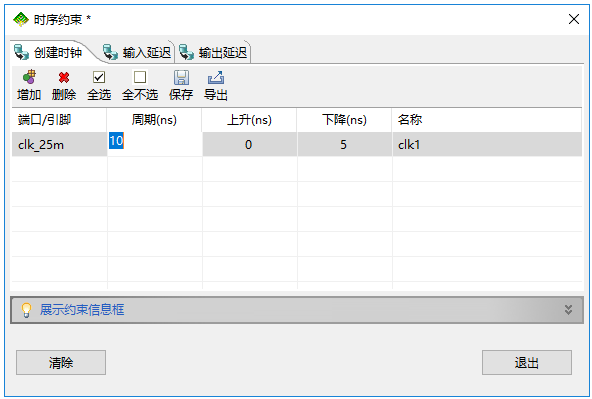Click the application icon in the title bar
Viewport: 592px width, 399px height.
(x=21, y=19)
